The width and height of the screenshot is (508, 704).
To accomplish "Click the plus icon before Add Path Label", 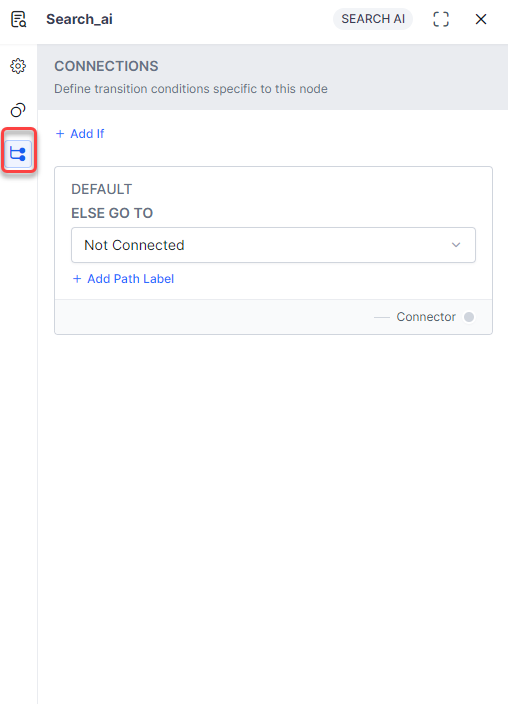I will (x=77, y=279).
